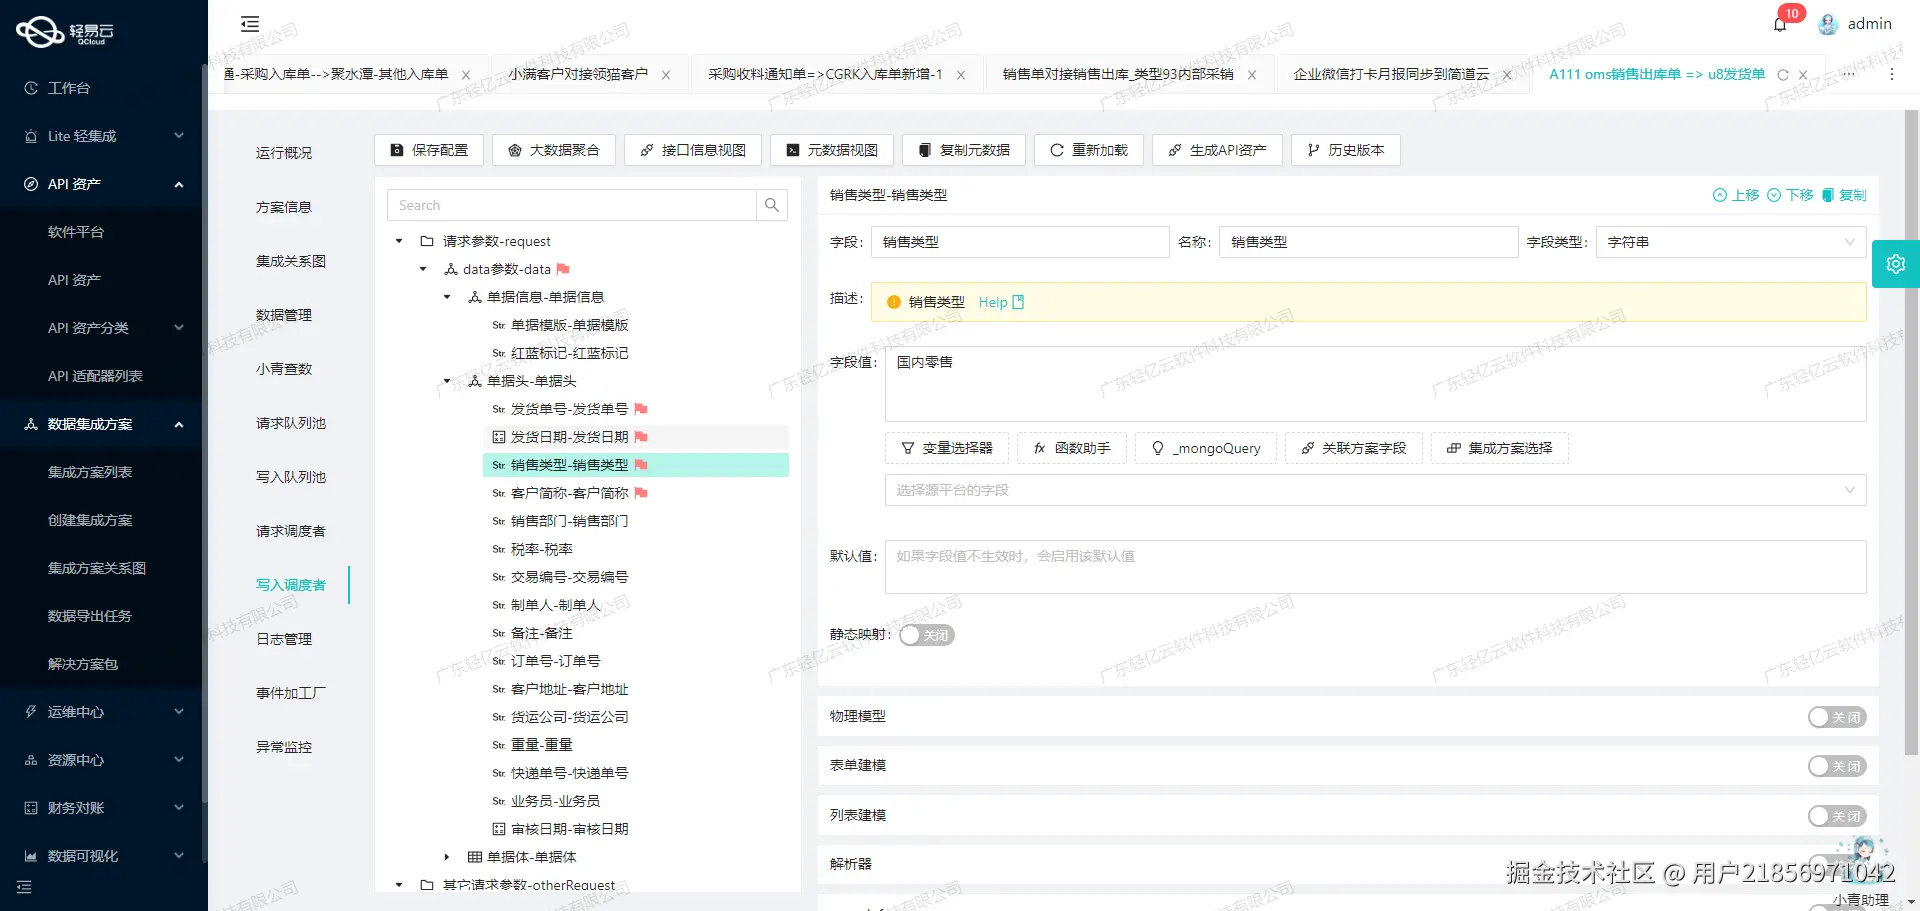Click the sidebar collapse hamburger icon
This screenshot has height=911, width=1920.
click(x=249, y=23)
